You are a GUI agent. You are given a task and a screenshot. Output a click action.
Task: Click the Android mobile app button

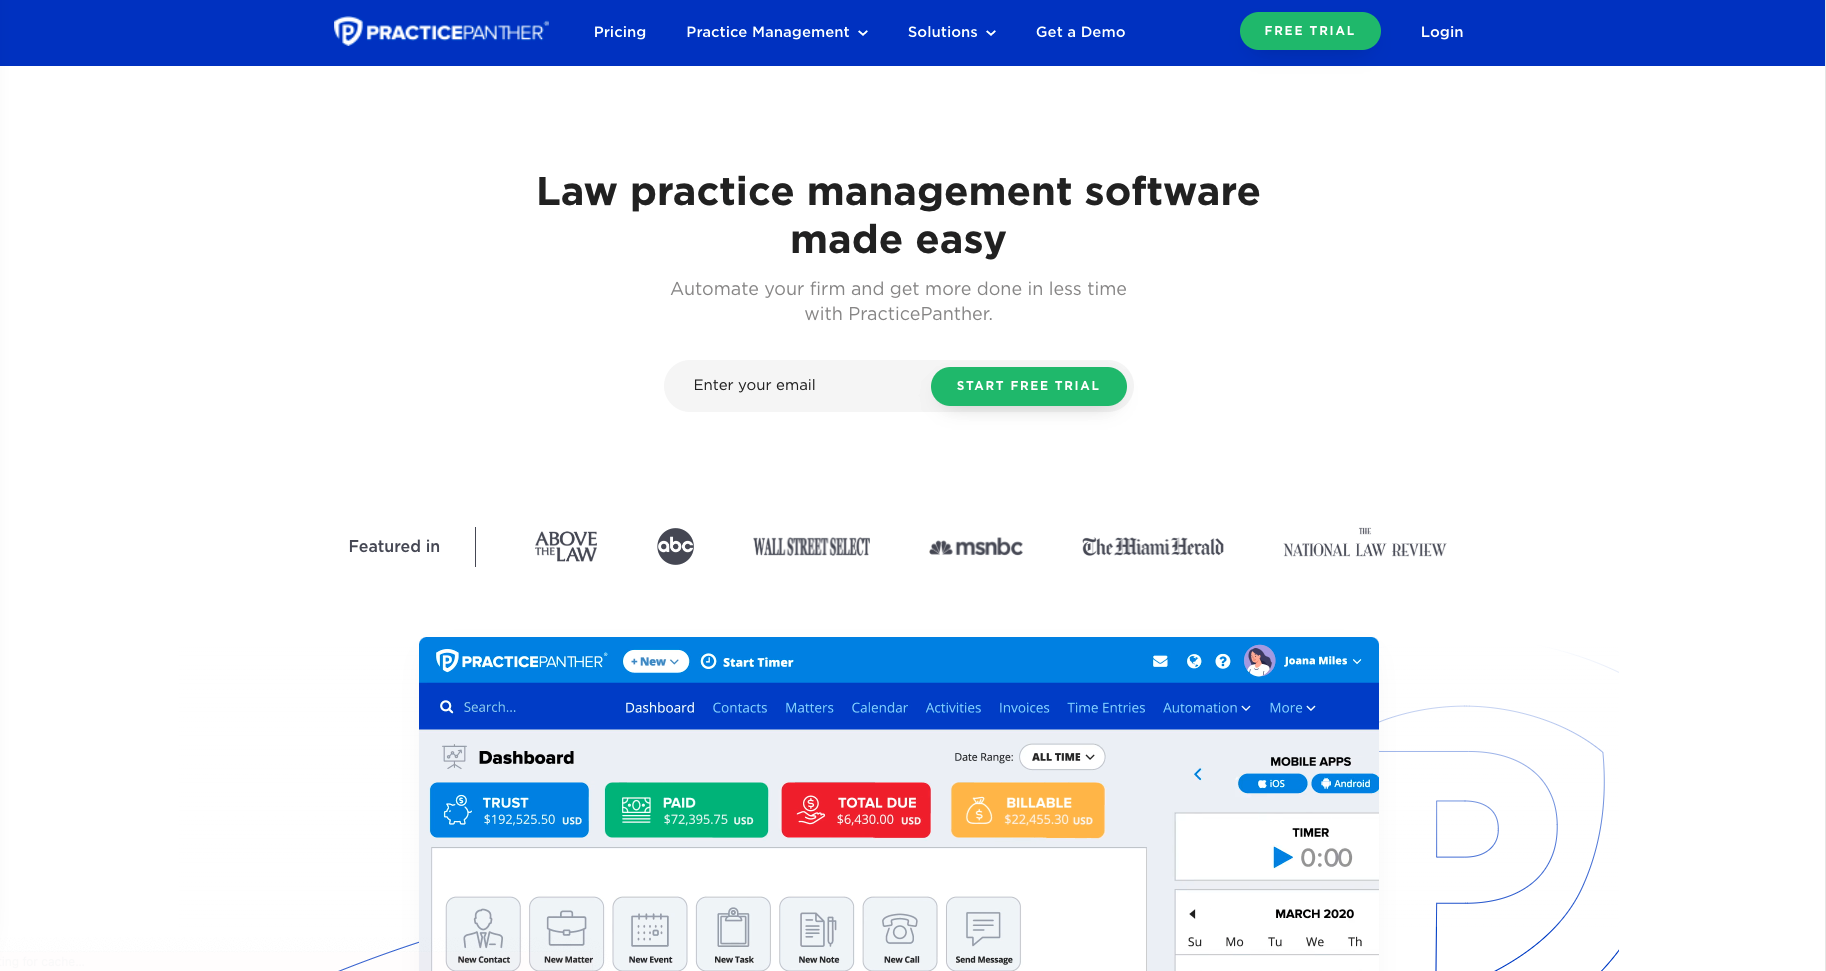tap(1345, 784)
